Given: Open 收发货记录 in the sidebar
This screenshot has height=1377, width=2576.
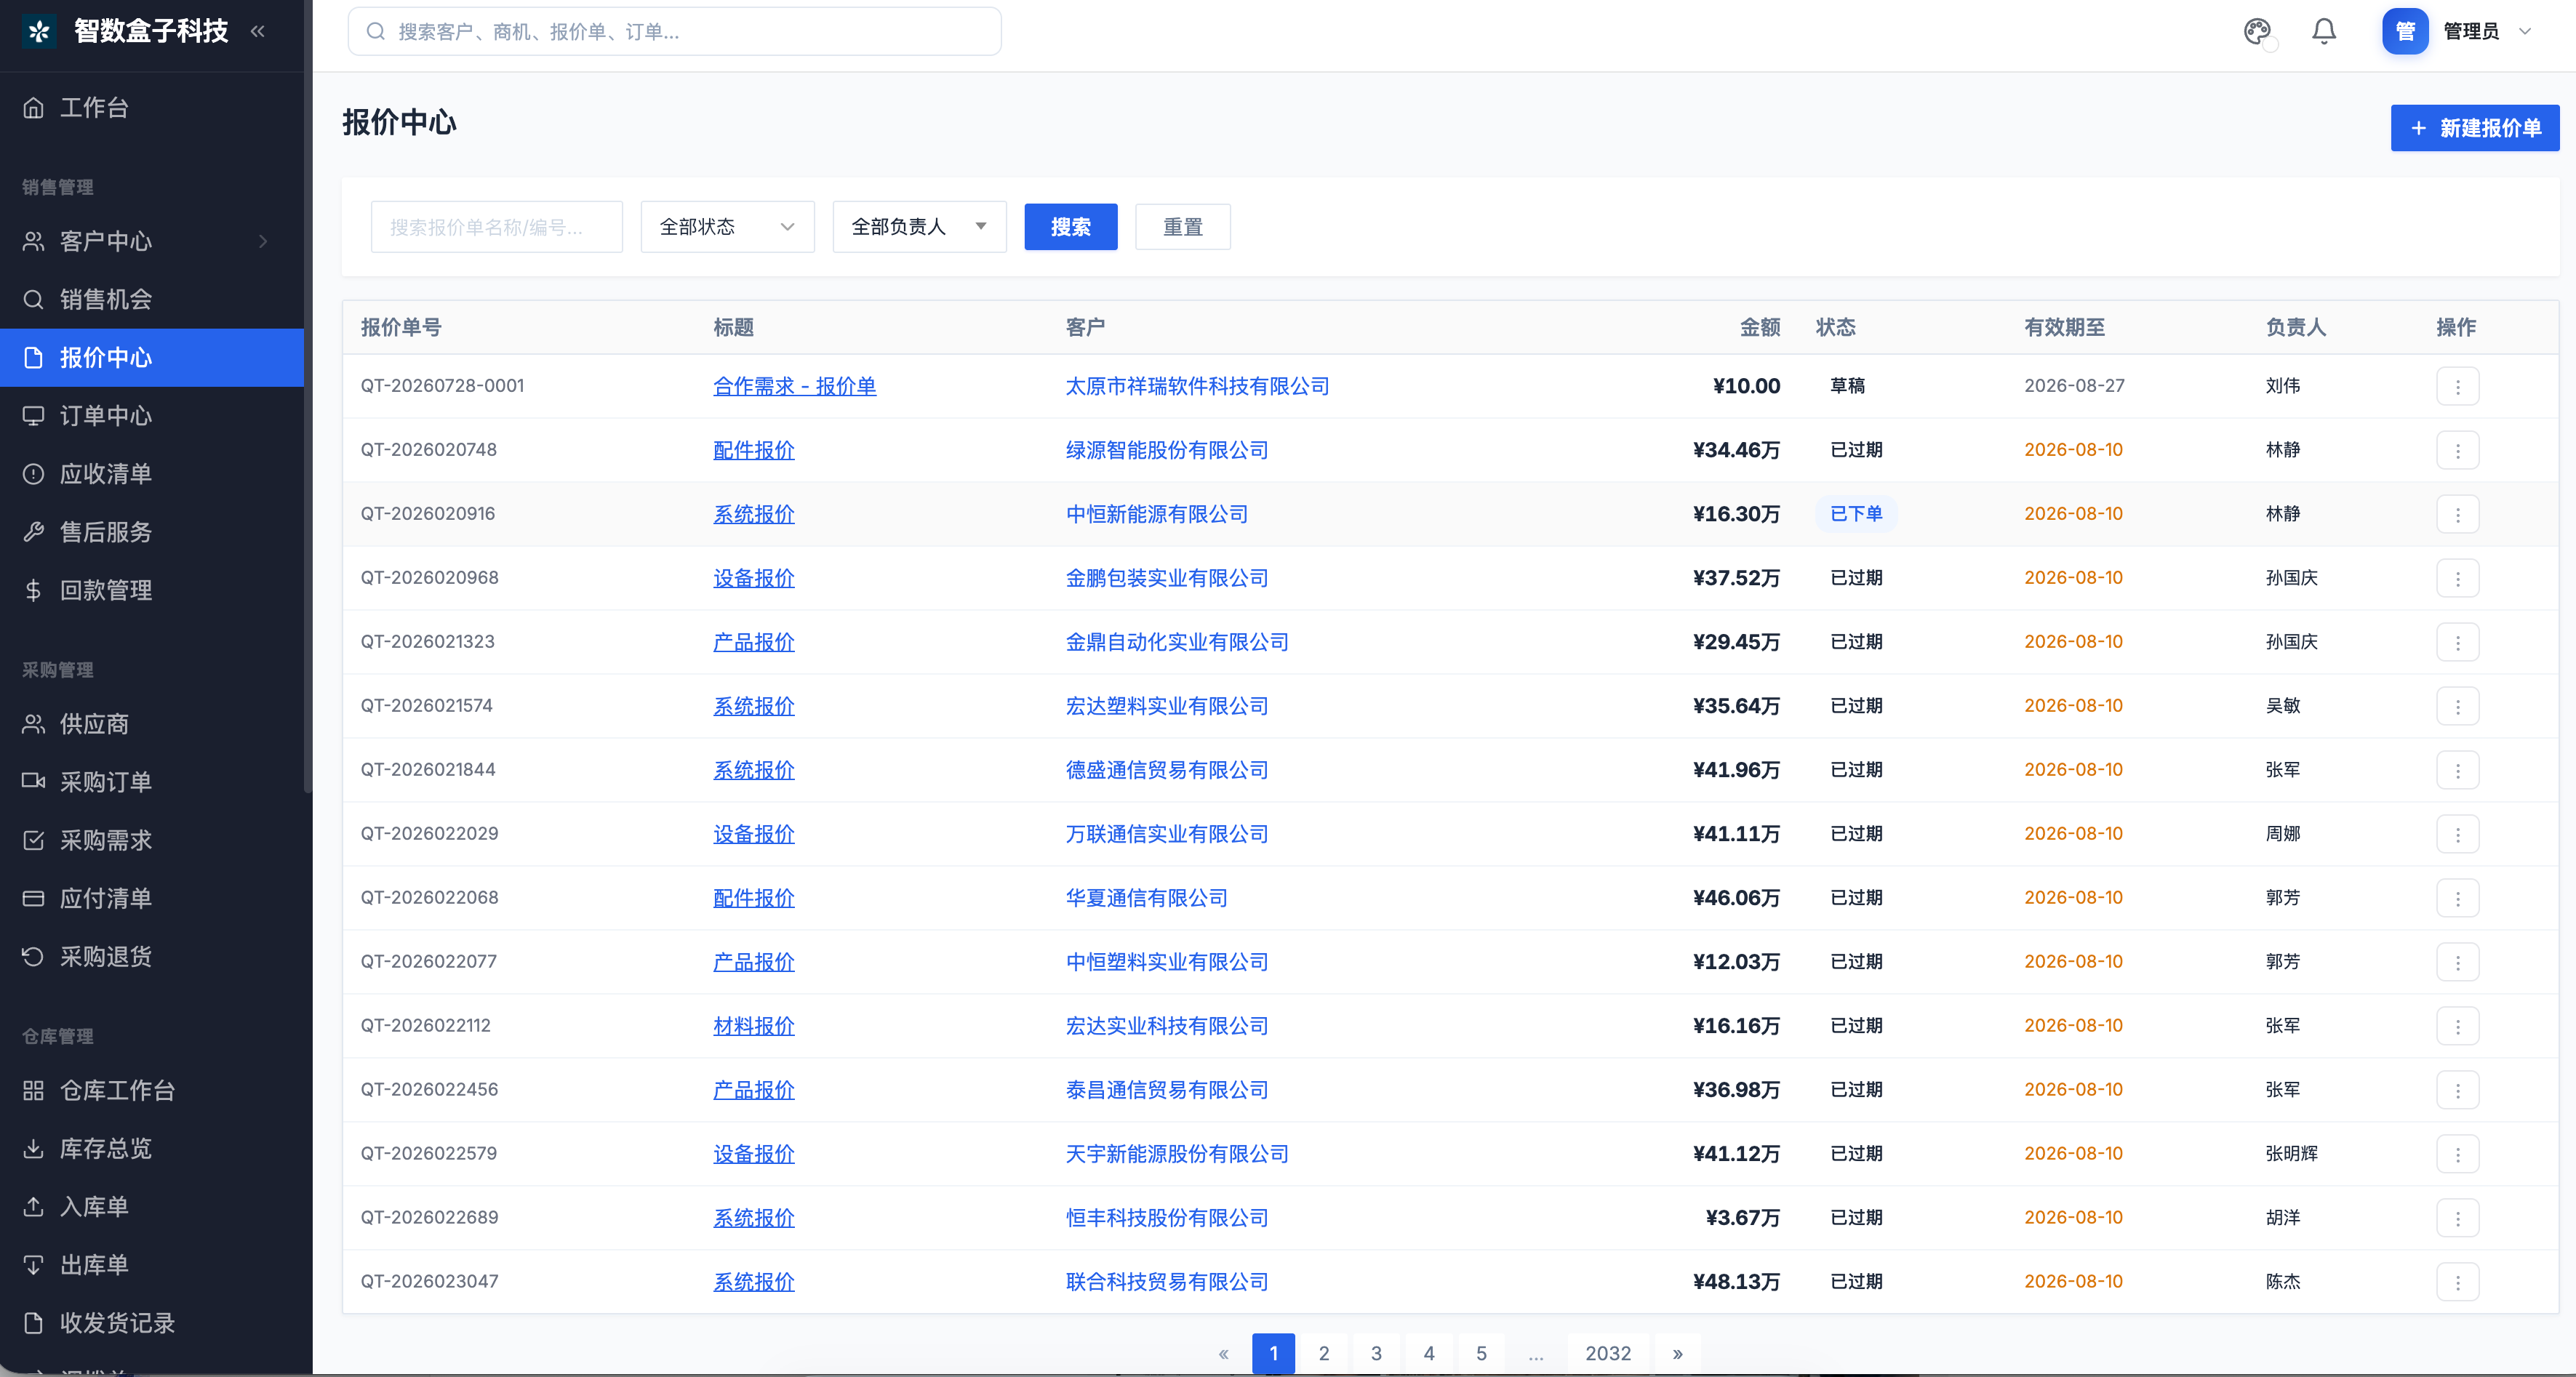Looking at the screenshot, I should click(x=152, y=1323).
